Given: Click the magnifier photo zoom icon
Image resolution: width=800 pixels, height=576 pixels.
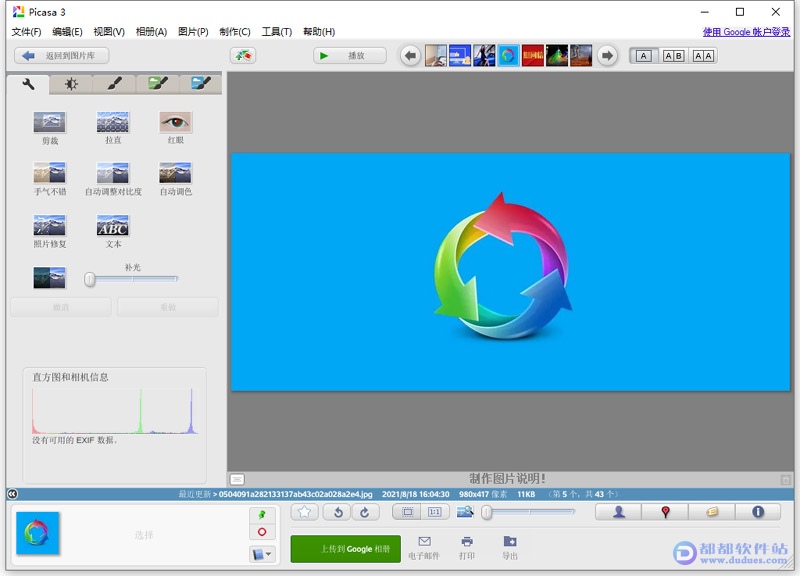Looking at the screenshot, I should 465,512.
